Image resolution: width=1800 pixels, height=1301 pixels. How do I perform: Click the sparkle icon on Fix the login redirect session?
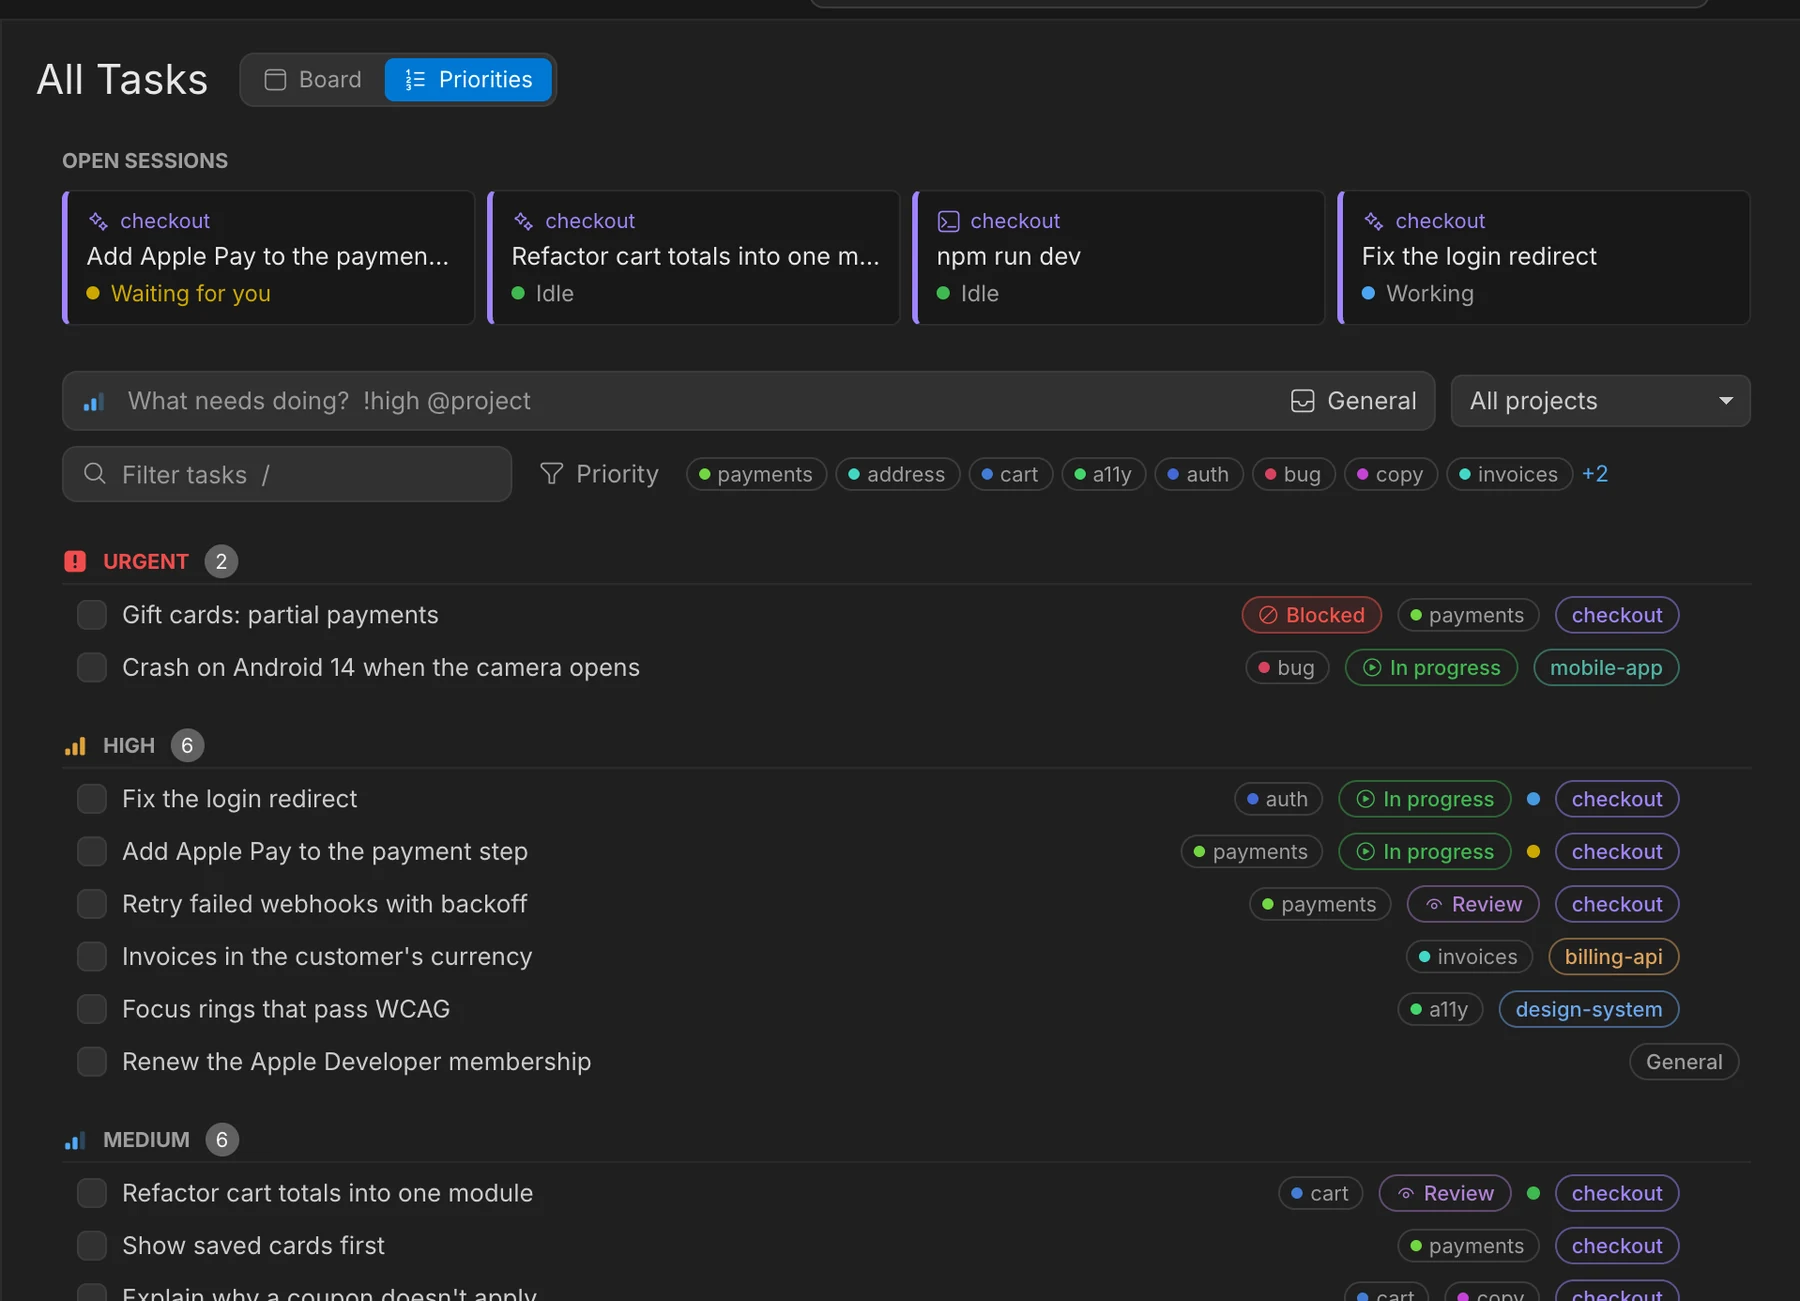coord(1374,221)
